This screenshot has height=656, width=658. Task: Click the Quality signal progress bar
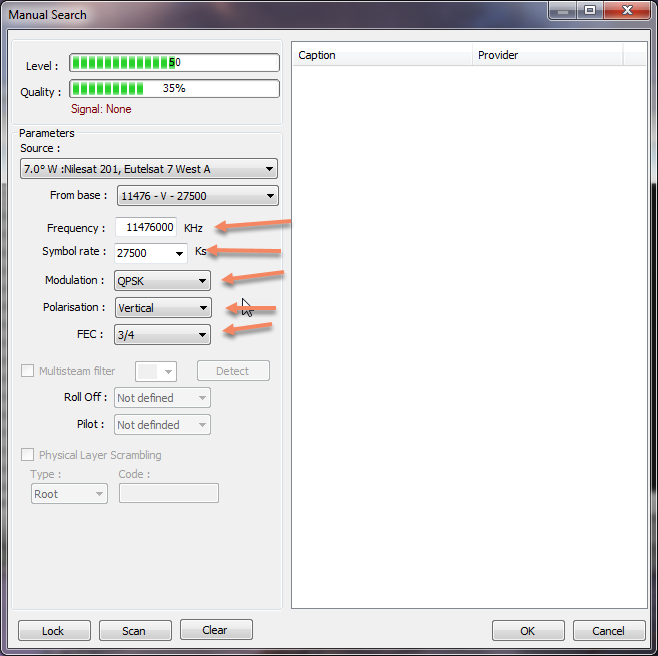174,89
